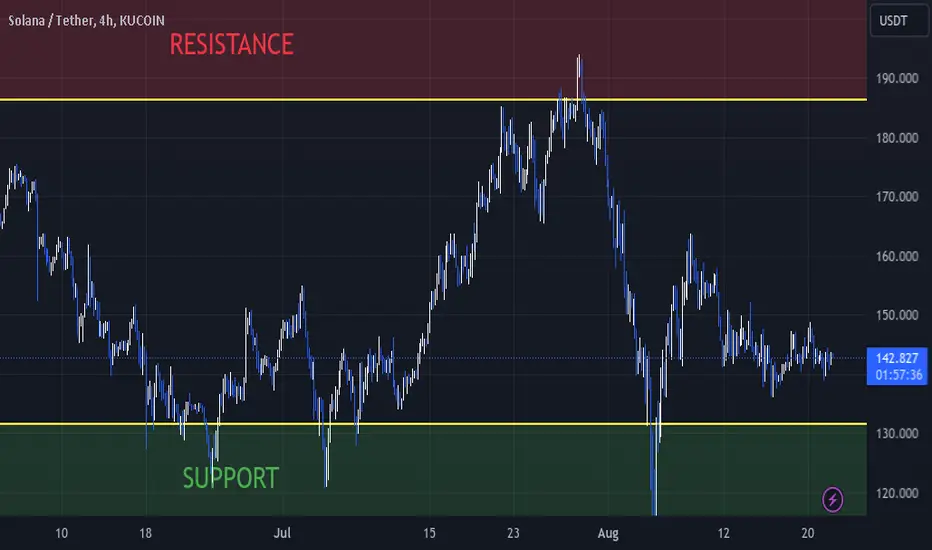Click the 170.000 price axis label
Screen dimensions: 932x550
pyautogui.click(x=897, y=197)
